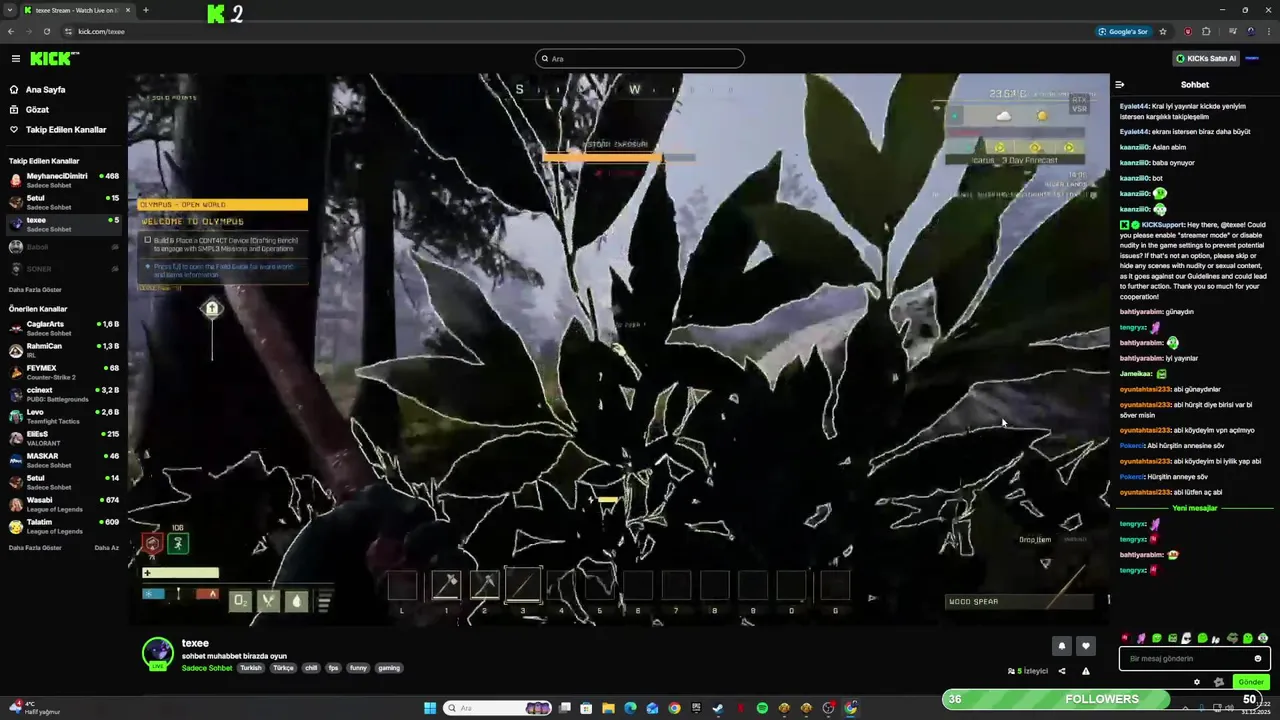Open Google'a Sor lens button
The width and height of the screenshot is (1280, 720).
pyautogui.click(x=1123, y=31)
